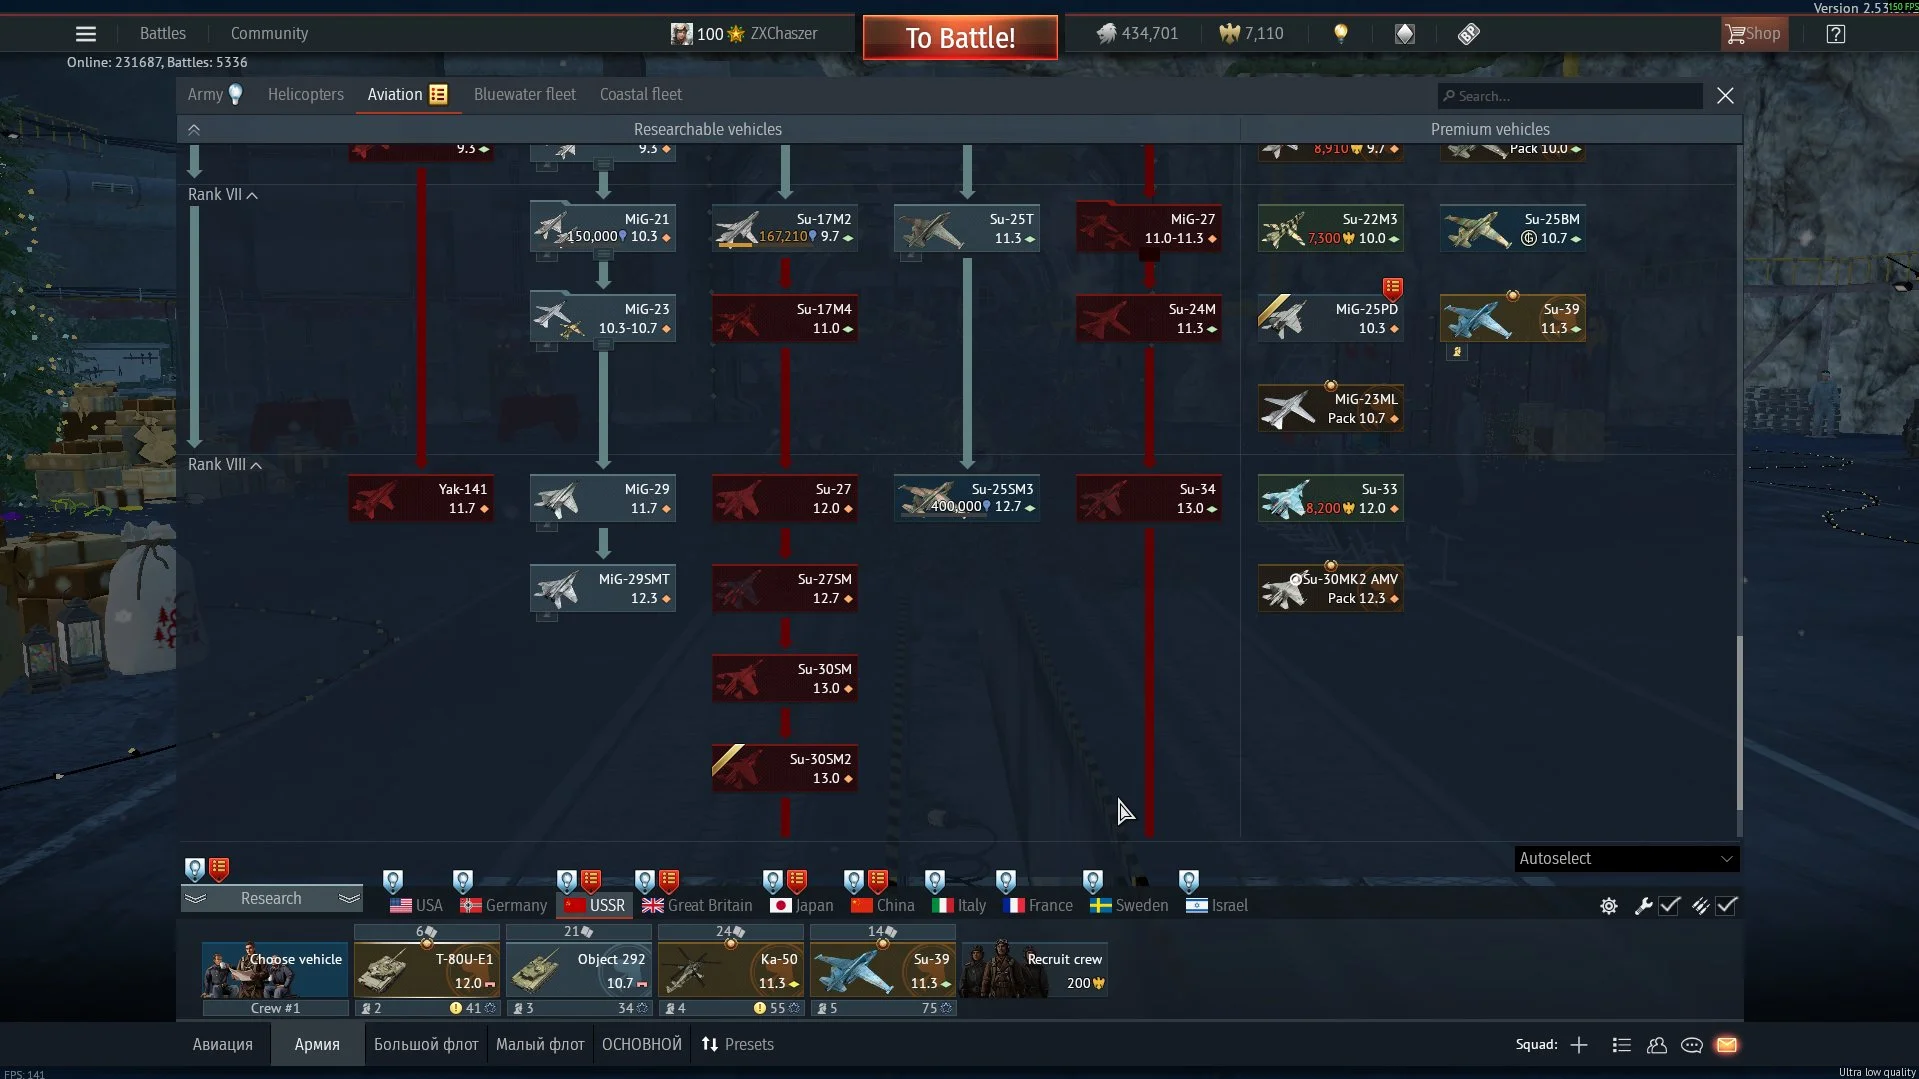Select the USA nation flag
This screenshot has height=1079, width=1919.
(x=416, y=906)
